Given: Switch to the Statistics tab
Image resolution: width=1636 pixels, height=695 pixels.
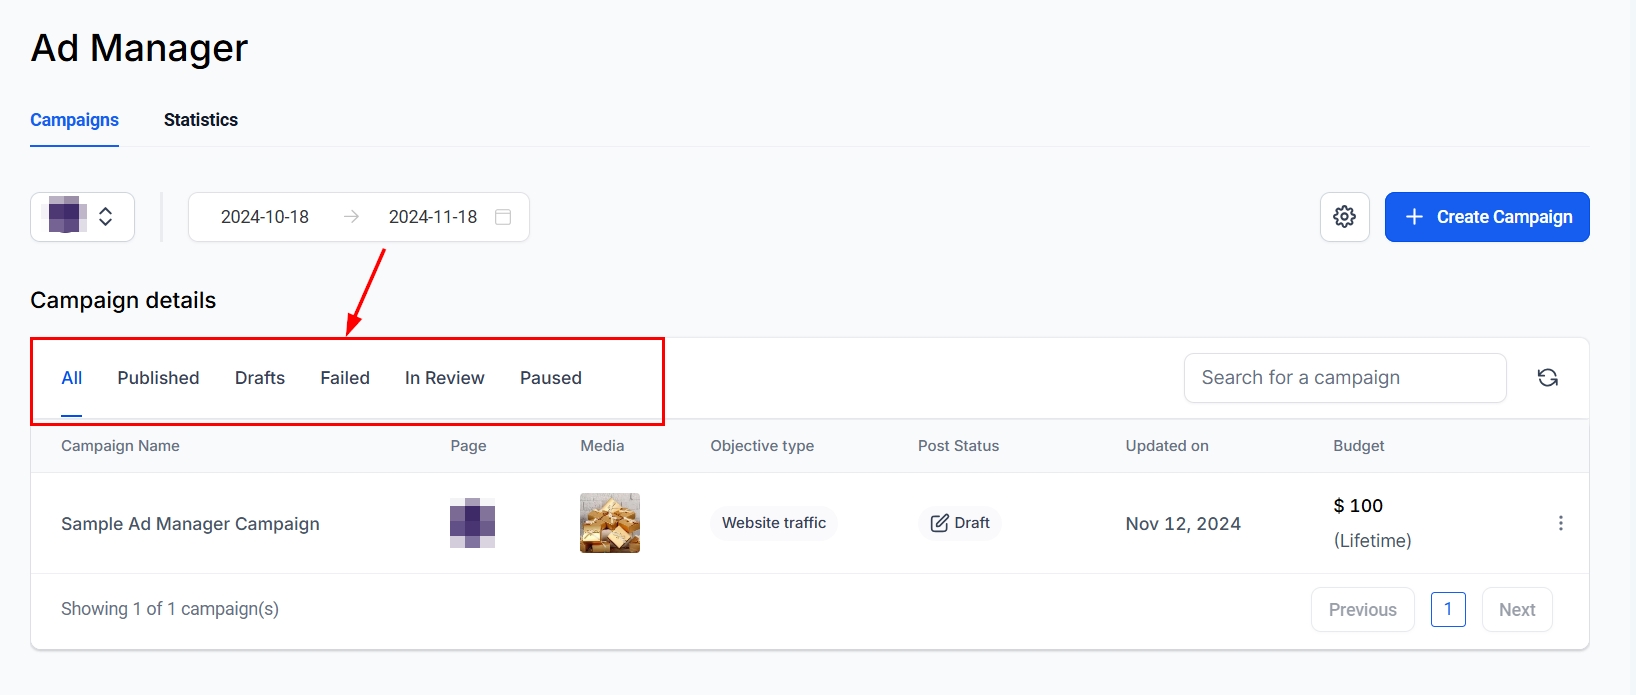Looking at the screenshot, I should (201, 120).
